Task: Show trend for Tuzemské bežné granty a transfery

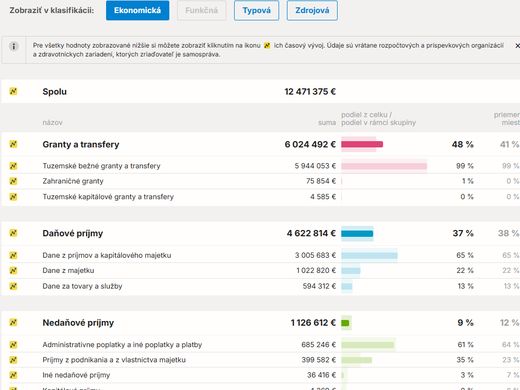Action: (x=13, y=166)
